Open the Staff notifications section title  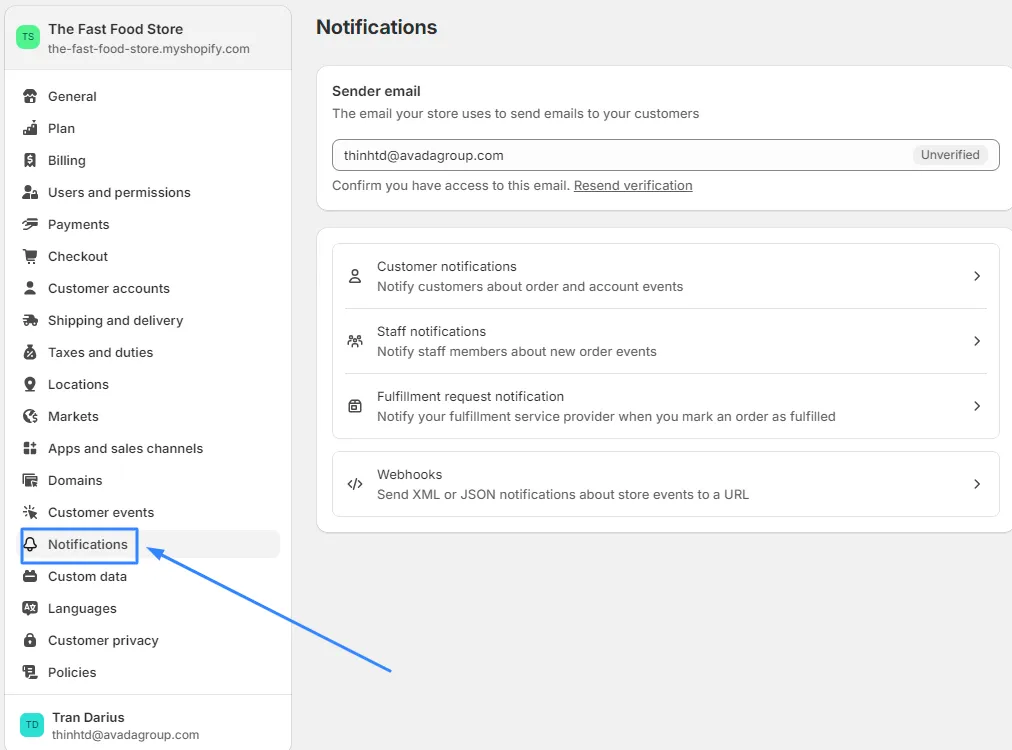pyautogui.click(x=432, y=331)
